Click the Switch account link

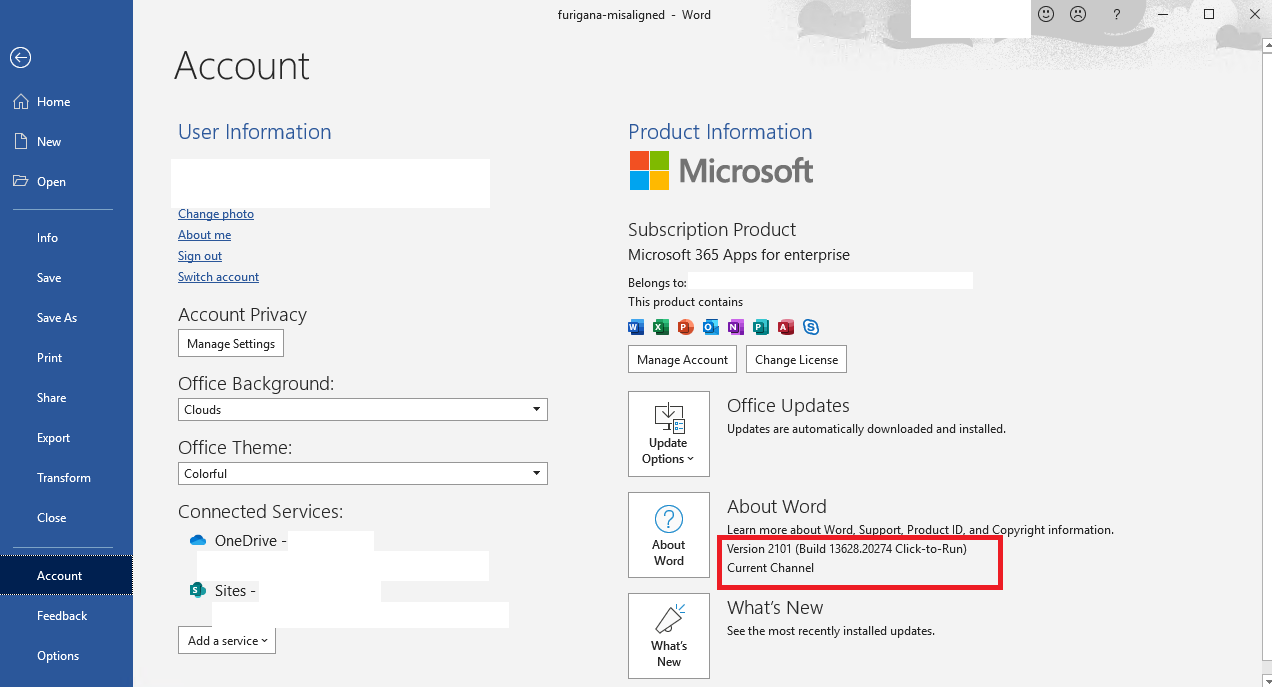(x=218, y=277)
